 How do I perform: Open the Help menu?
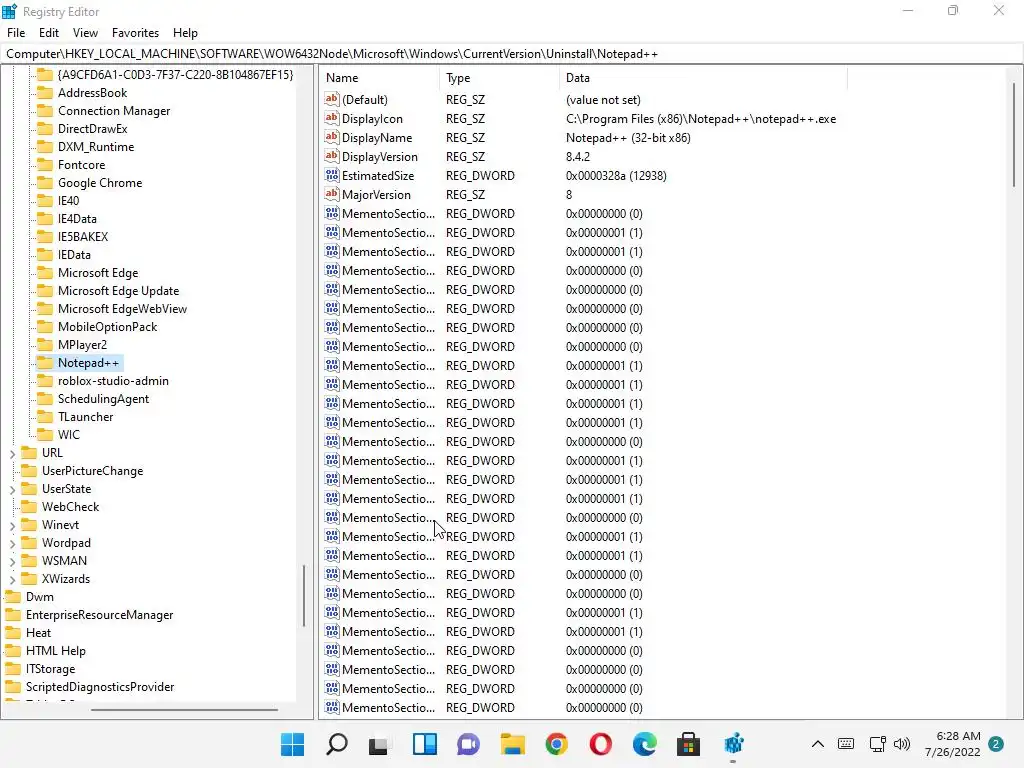185,33
